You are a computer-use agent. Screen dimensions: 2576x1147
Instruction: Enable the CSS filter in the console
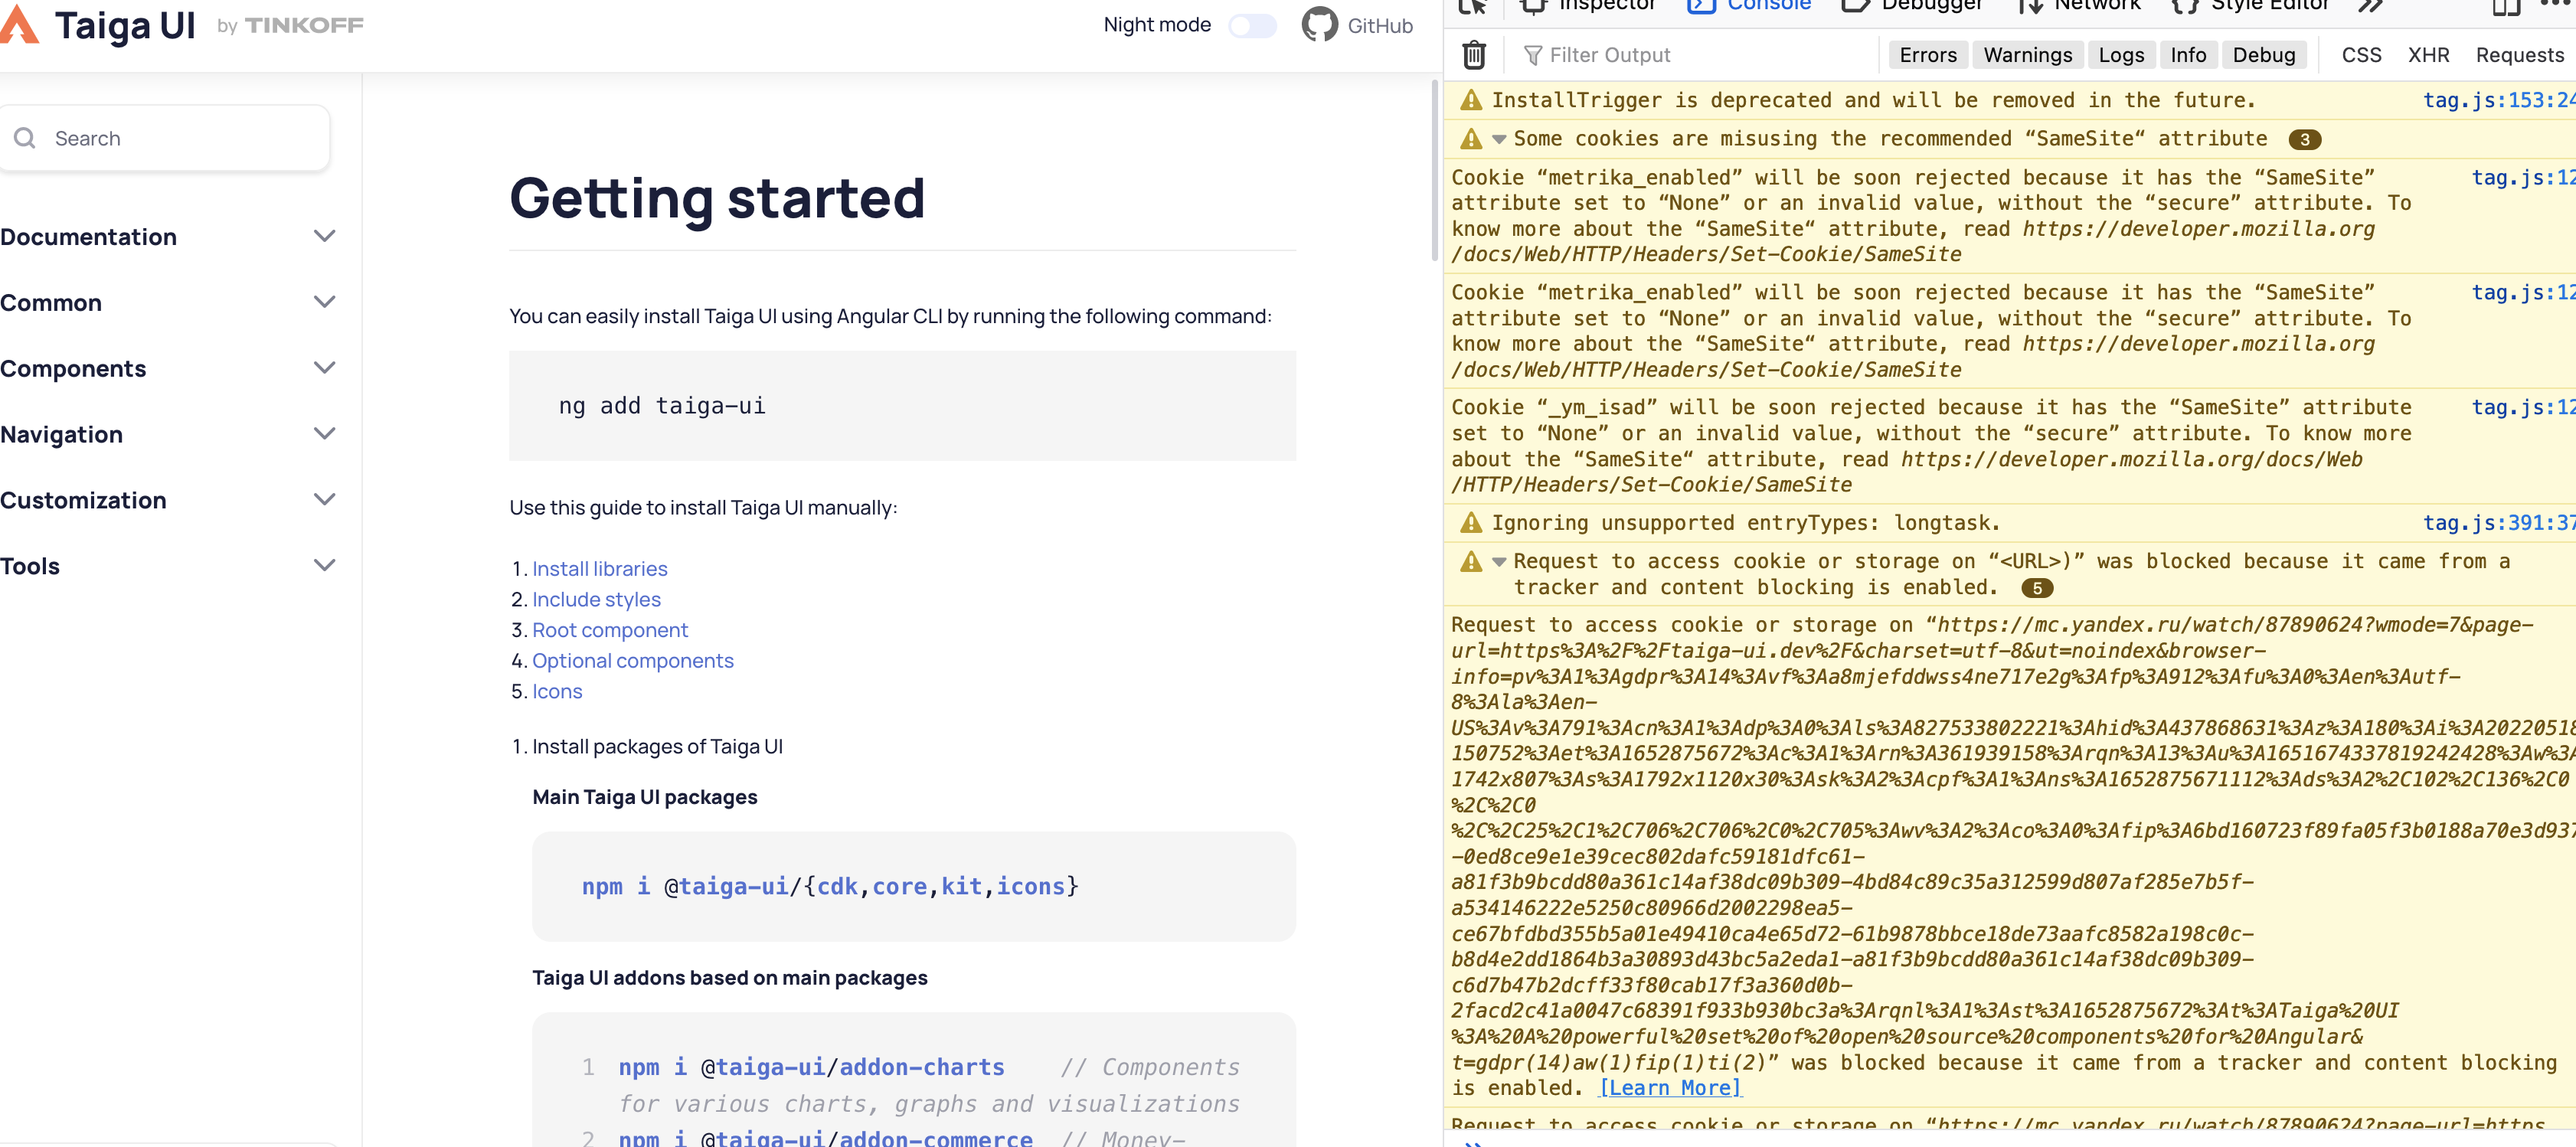2361,55
